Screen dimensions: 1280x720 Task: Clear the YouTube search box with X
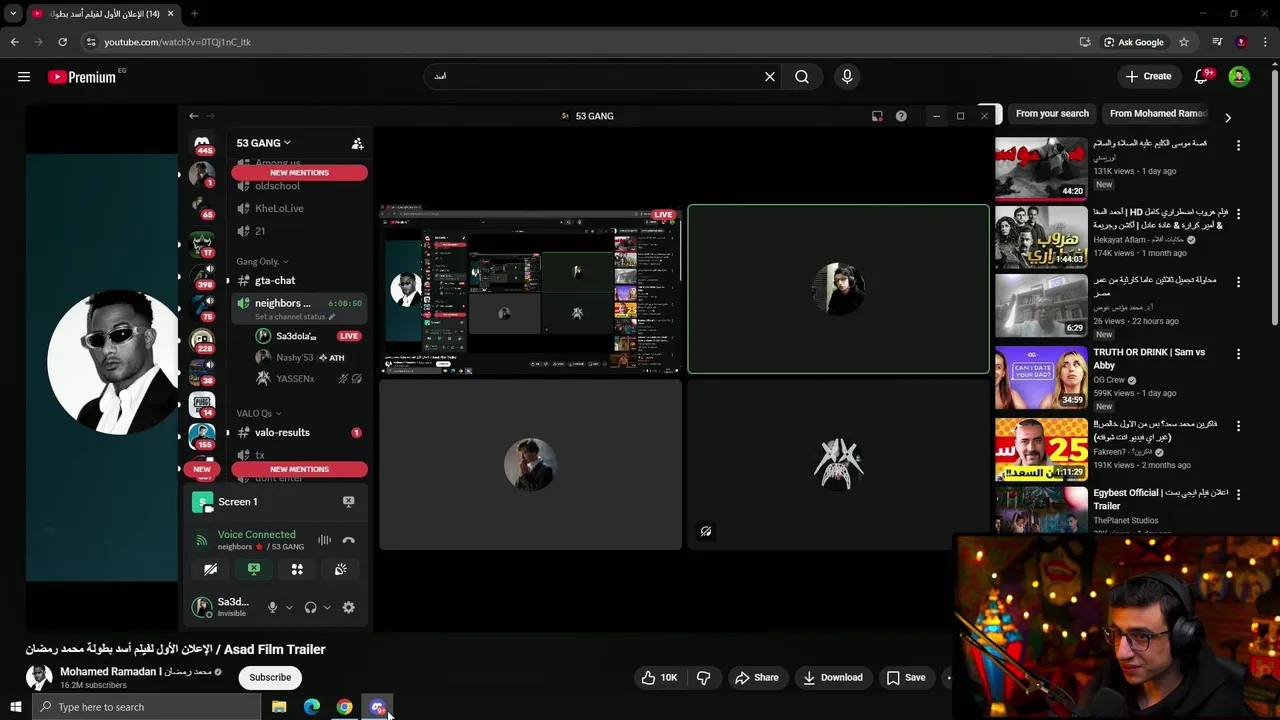(x=770, y=77)
